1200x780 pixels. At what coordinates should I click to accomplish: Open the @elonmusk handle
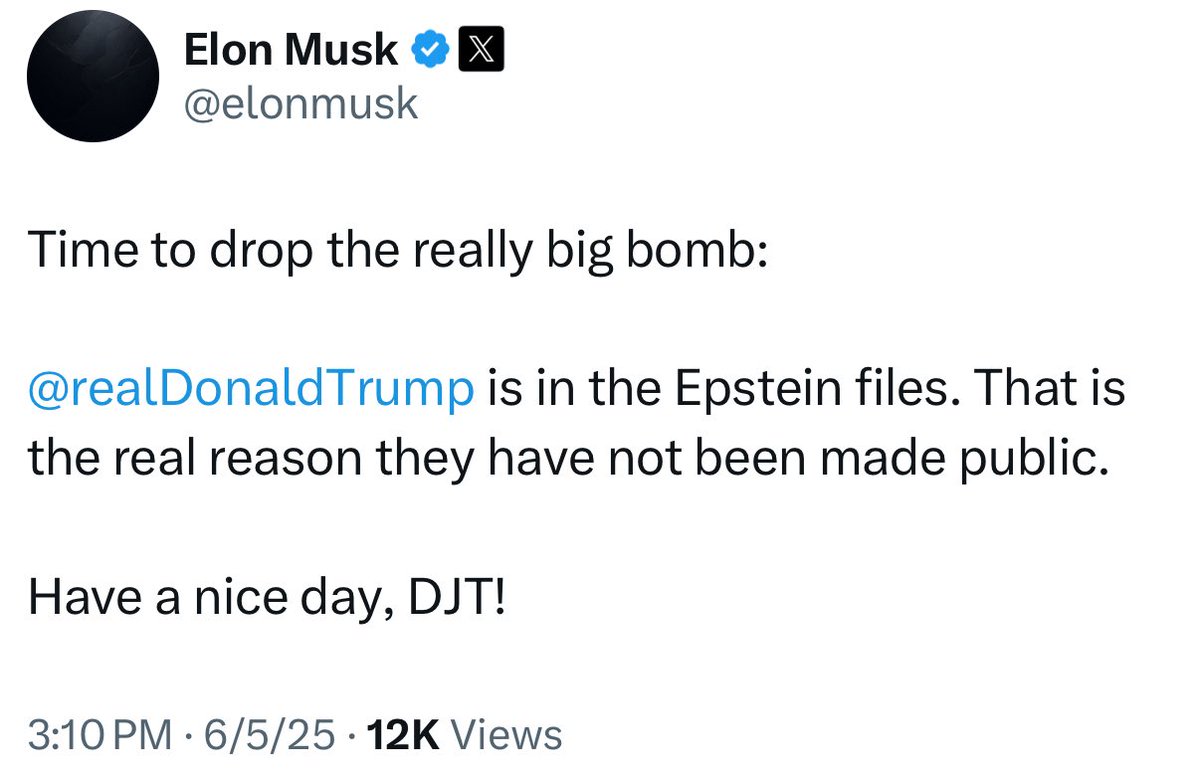click(x=301, y=103)
